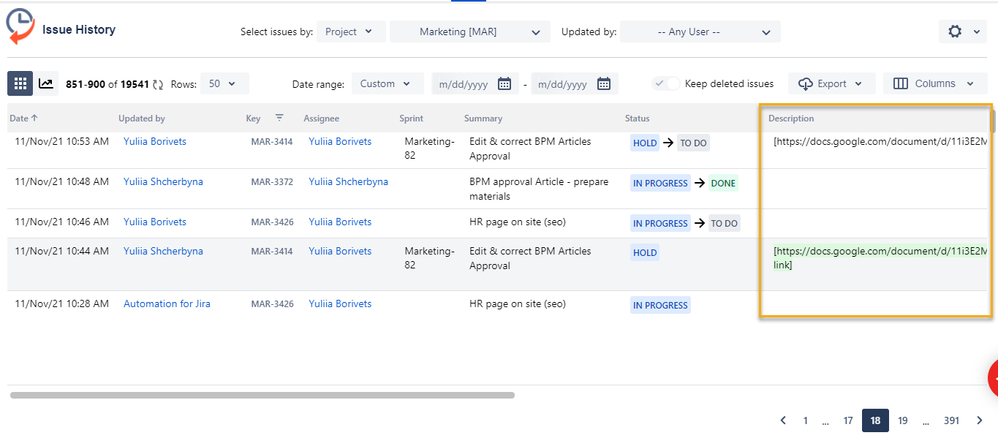Viewport: 998px width, 441px height.
Task: Expand the settings chevron arrow
Action: tap(977, 32)
